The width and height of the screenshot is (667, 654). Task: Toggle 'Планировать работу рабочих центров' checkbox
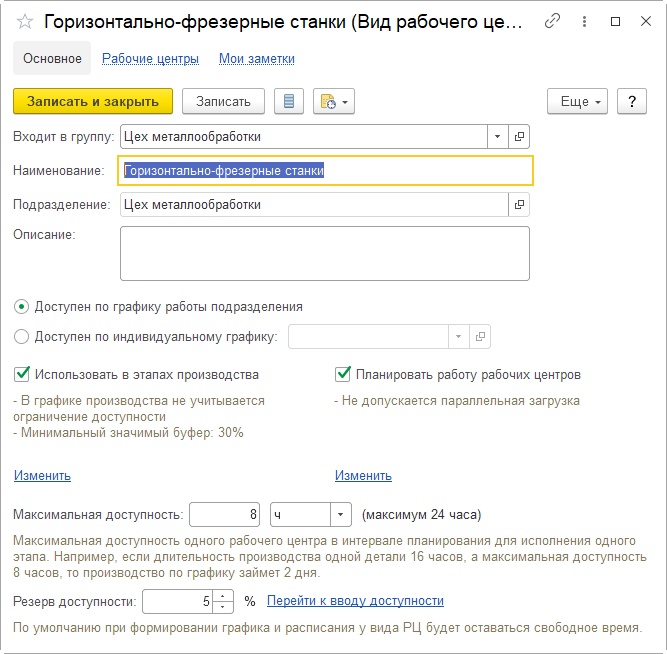point(343,375)
